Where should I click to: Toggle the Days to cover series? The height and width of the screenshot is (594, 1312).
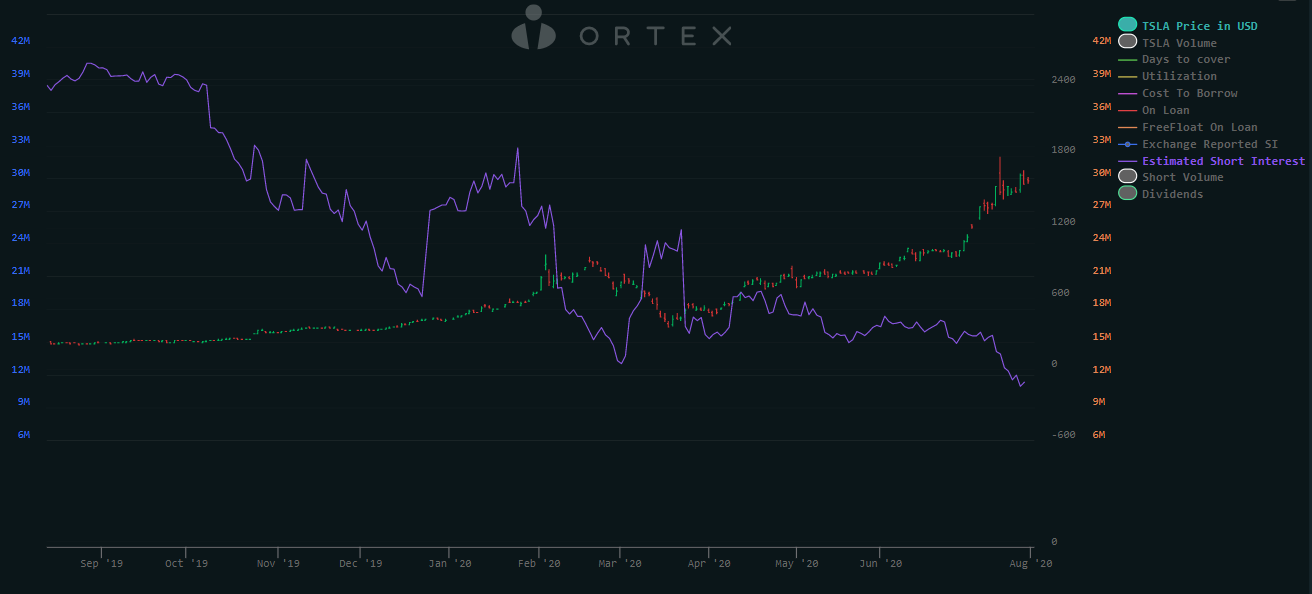click(1186, 59)
